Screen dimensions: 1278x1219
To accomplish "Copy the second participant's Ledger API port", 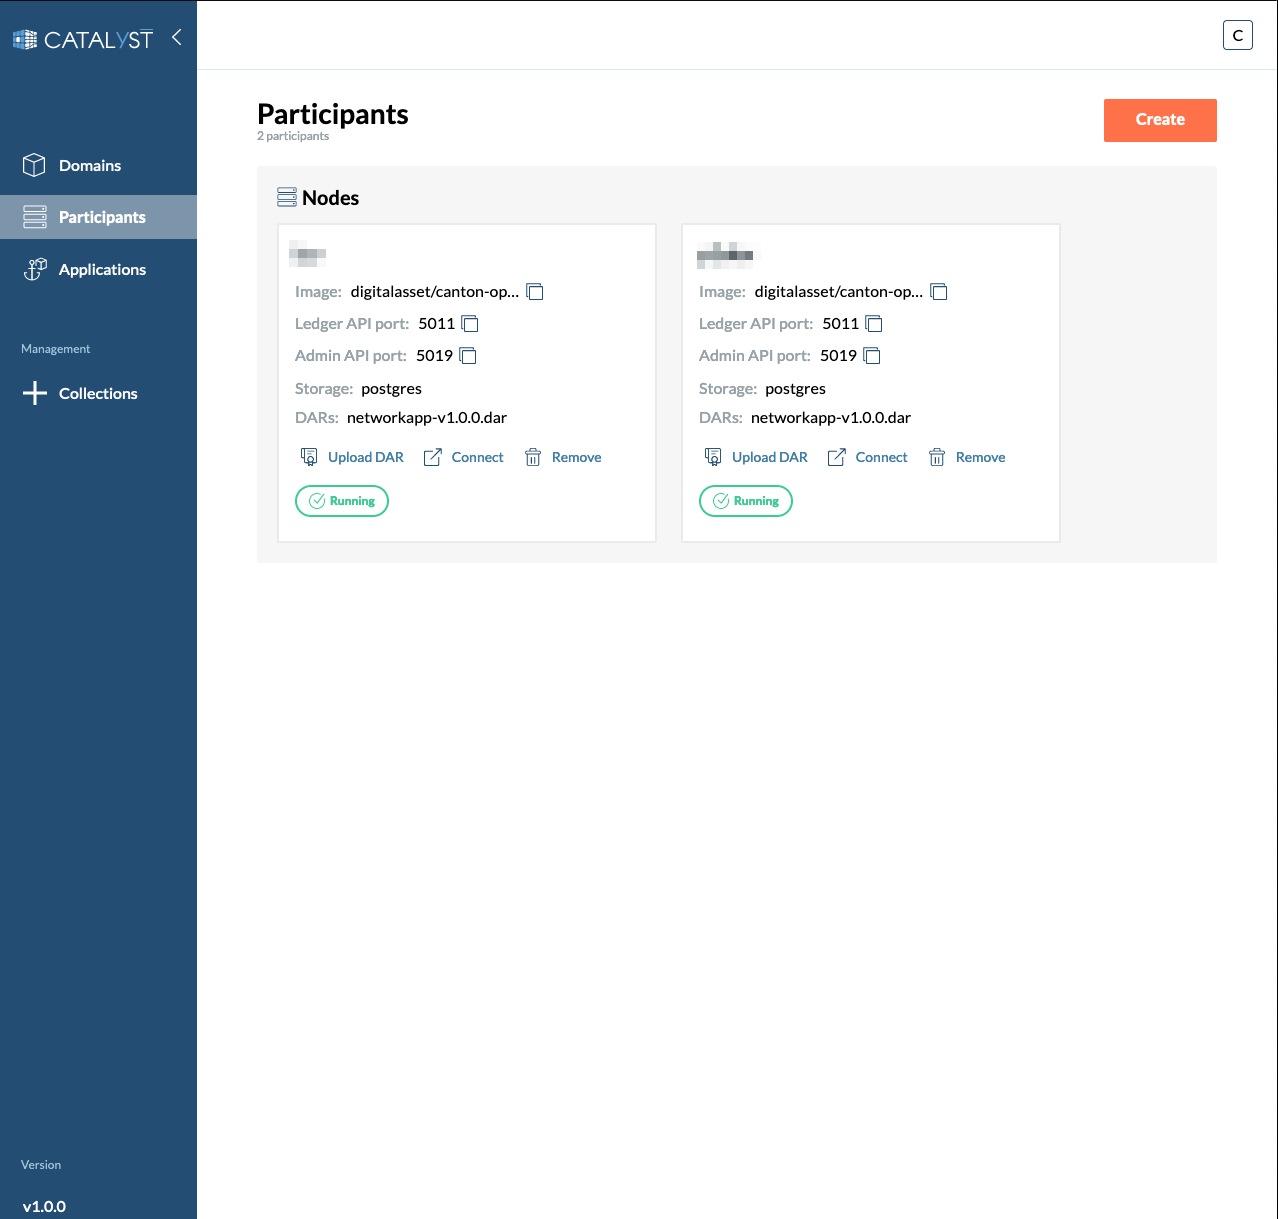I will [873, 323].
